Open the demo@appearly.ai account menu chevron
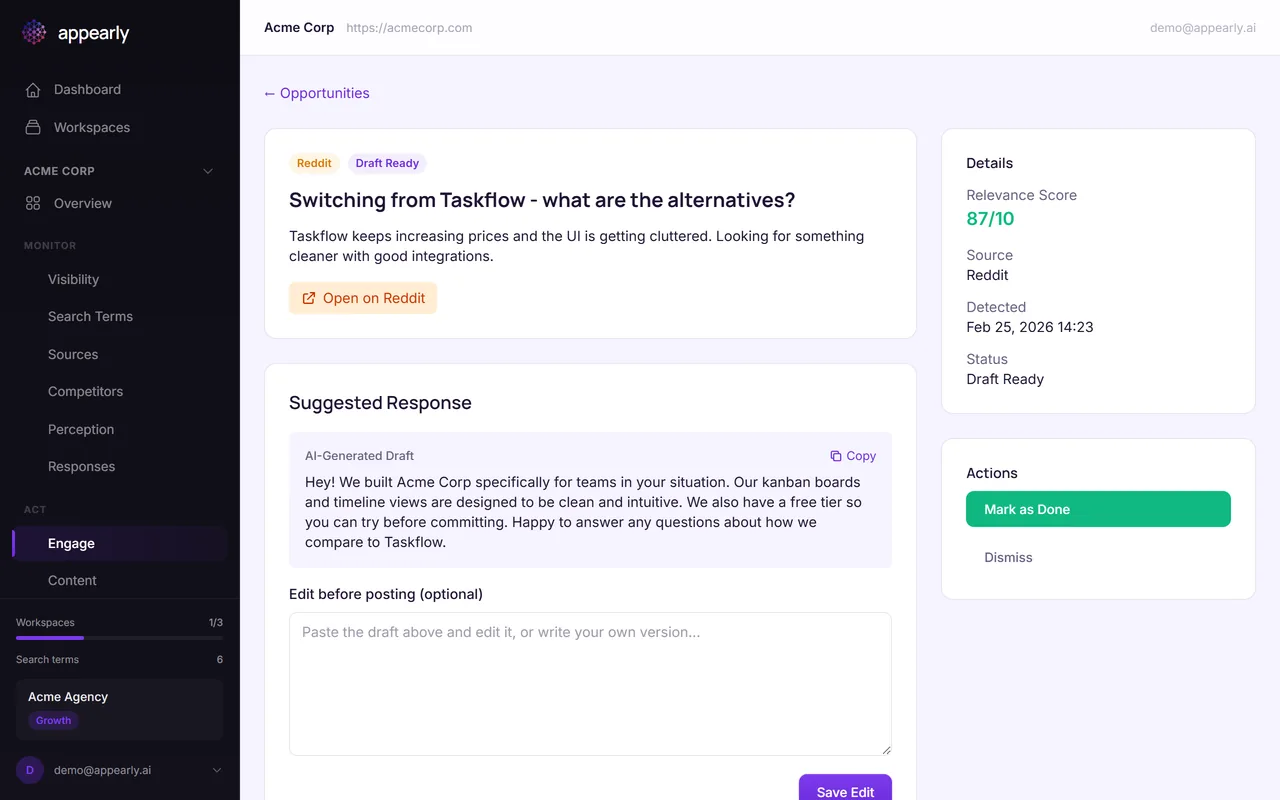Screen dimensions: 1280x800 tap(217, 770)
